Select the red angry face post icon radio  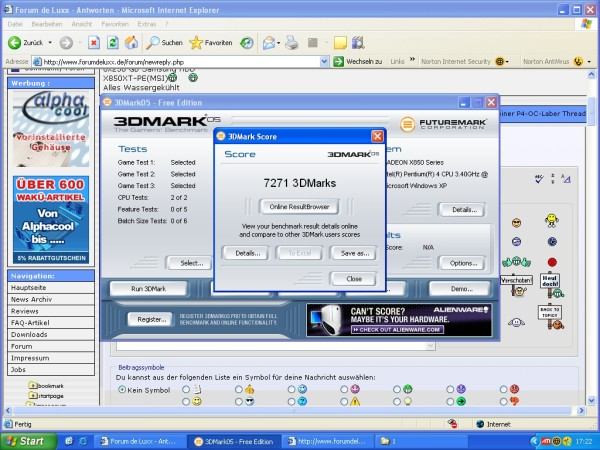(x=504, y=390)
